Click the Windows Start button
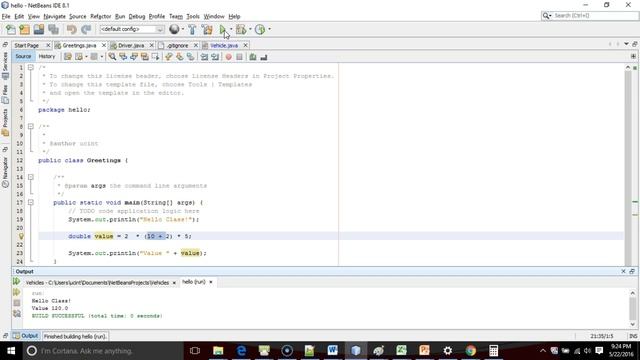This screenshot has width=640, height=360. [11, 351]
